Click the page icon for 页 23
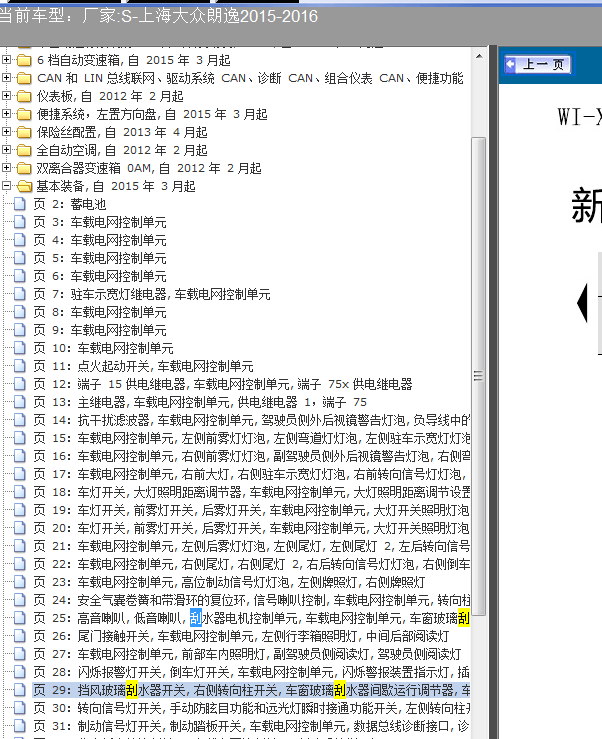602x739 pixels. tap(20, 582)
